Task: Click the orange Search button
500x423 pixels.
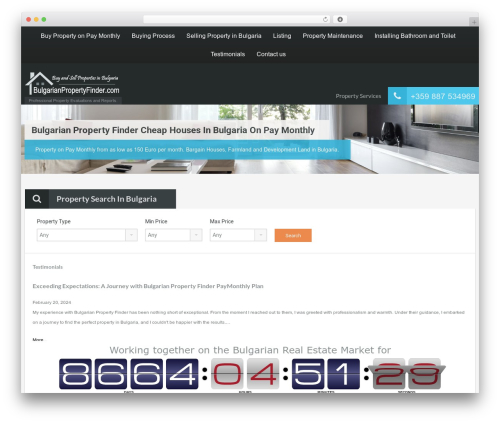Action: click(293, 235)
